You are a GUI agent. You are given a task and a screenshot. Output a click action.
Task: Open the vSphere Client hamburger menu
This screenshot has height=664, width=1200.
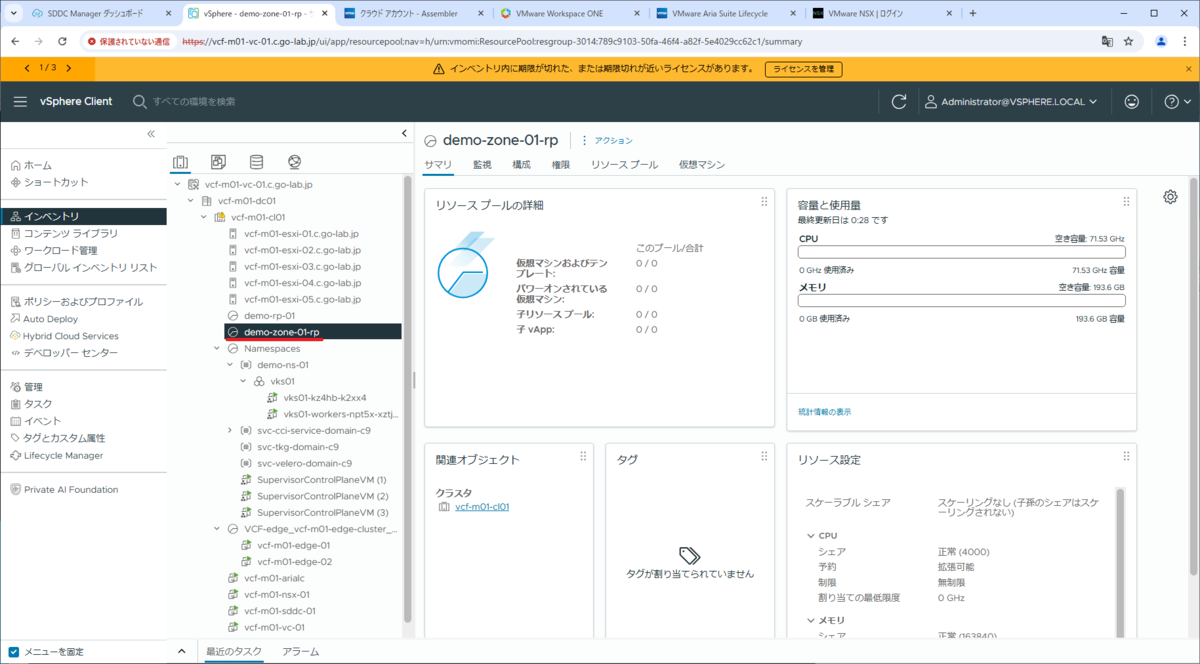(x=20, y=102)
